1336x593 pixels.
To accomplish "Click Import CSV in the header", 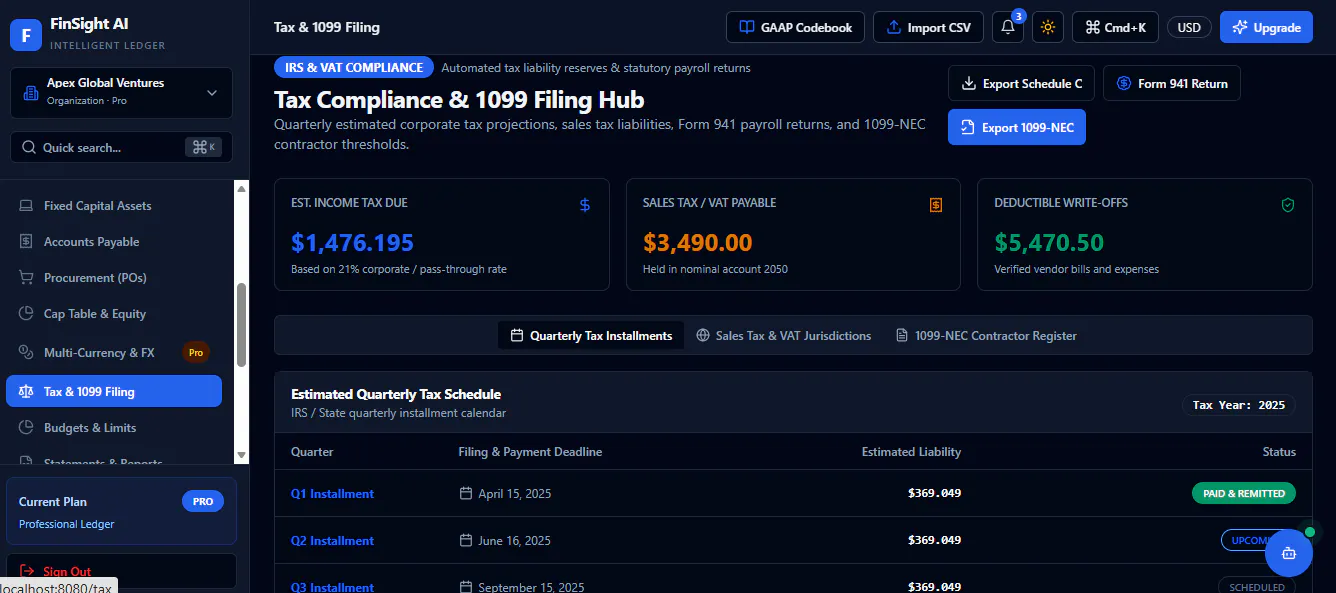I will pos(928,27).
